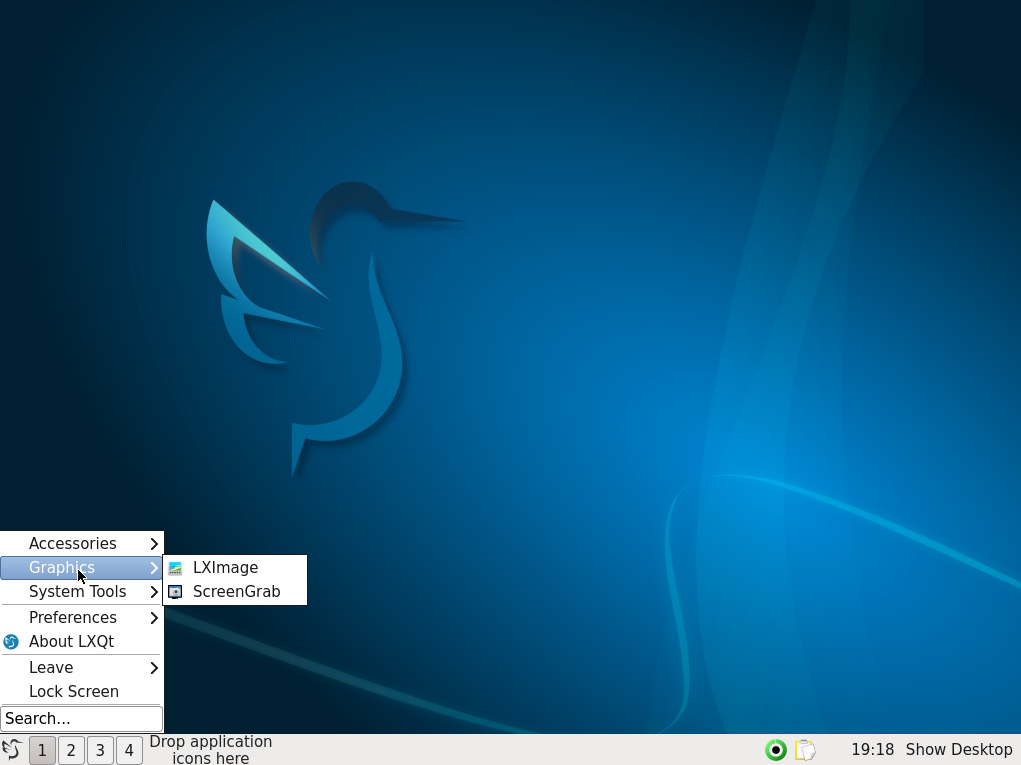Click ScreenGrab's camera monitor icon

175,591
